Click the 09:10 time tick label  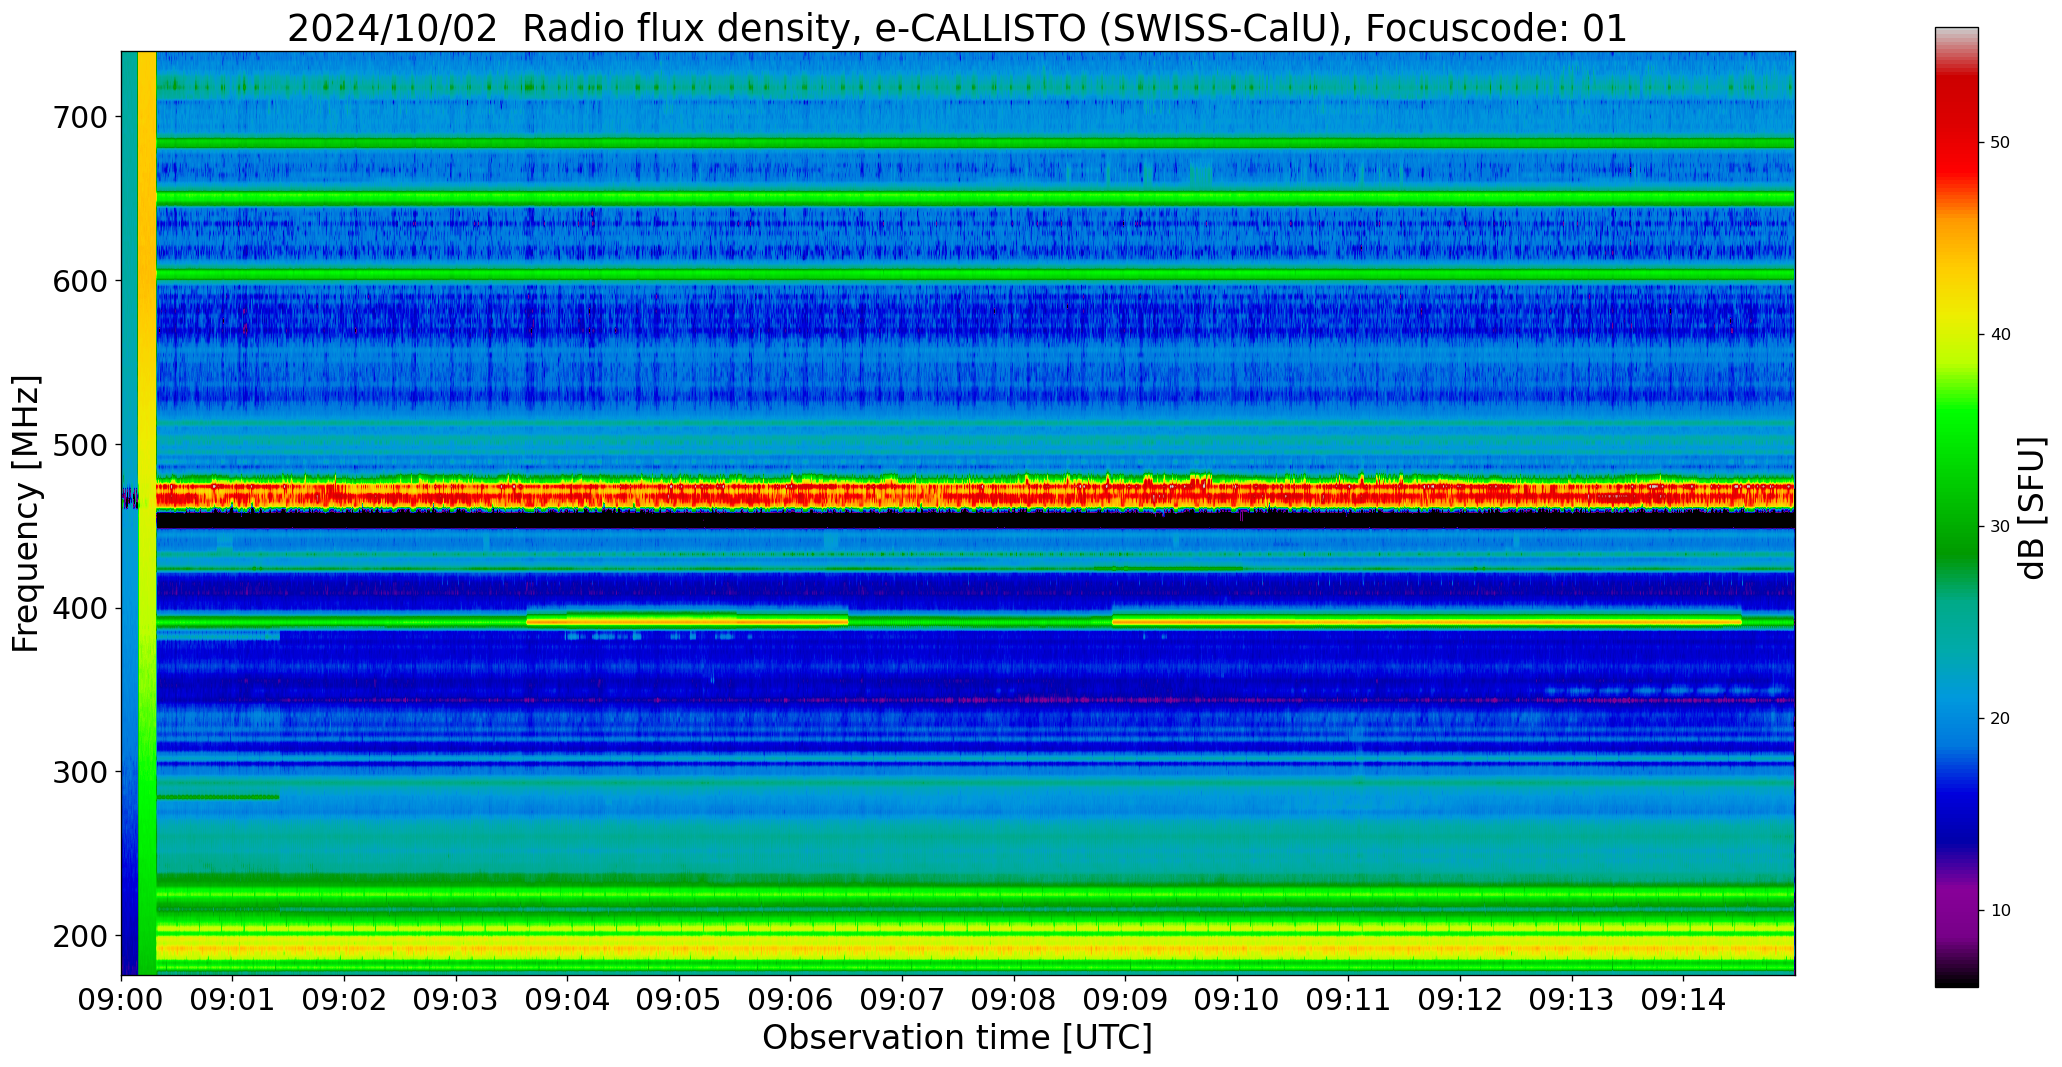[1238, 1001]
